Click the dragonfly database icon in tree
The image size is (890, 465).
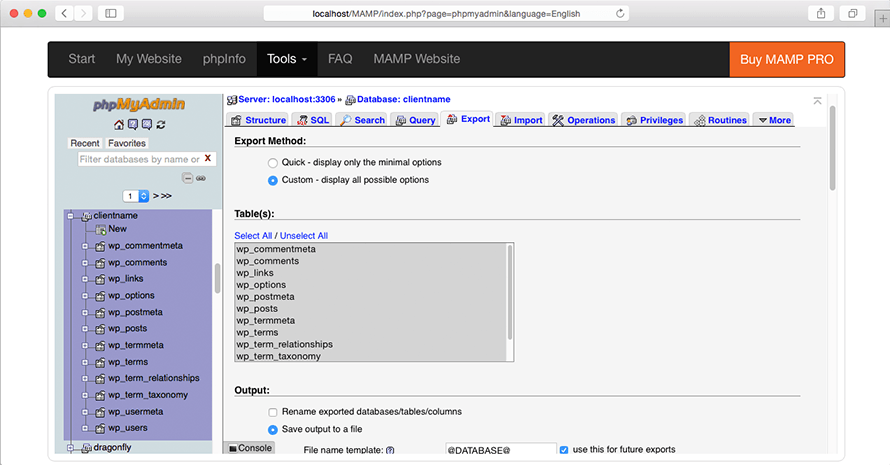(x=87, y=448)
